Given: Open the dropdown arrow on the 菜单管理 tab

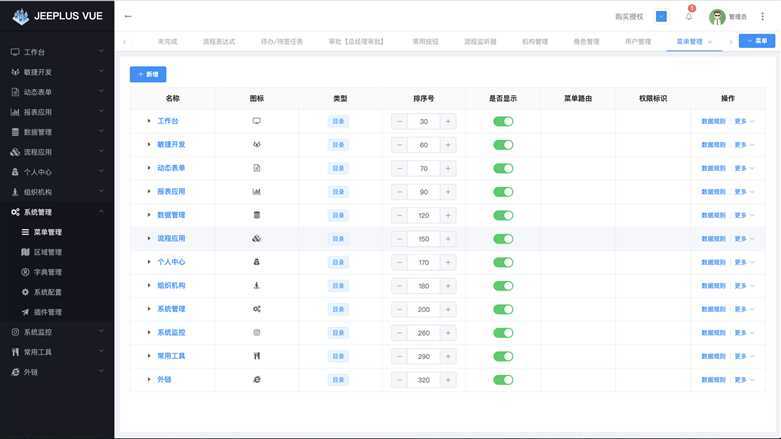Looking at the screenshot, I should 710,41.
